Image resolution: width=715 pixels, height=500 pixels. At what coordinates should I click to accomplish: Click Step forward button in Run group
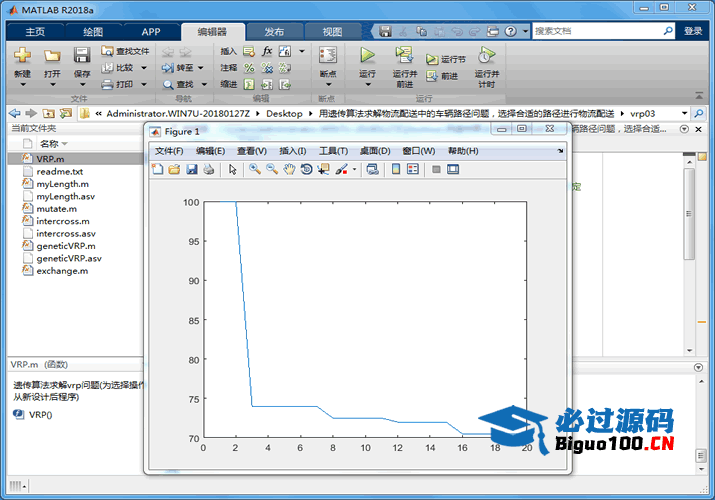pyautogui.click(x=442, y=76)
